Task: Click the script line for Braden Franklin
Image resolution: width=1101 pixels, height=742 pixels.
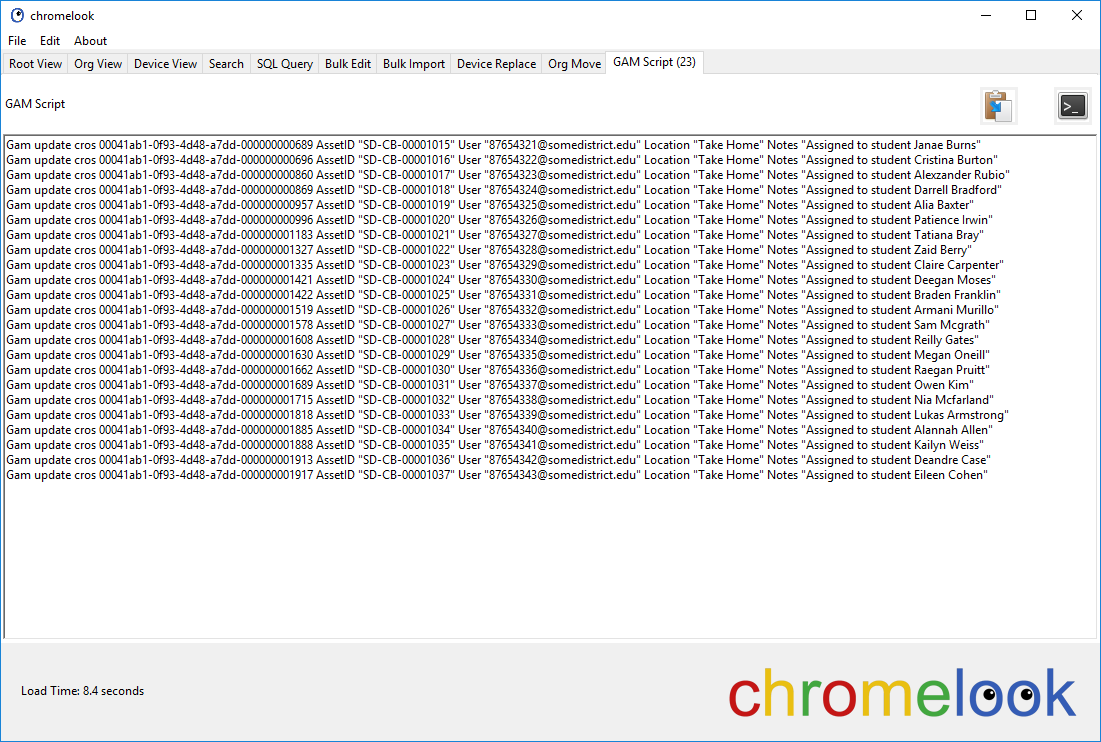Action: [x=504, y=295]
